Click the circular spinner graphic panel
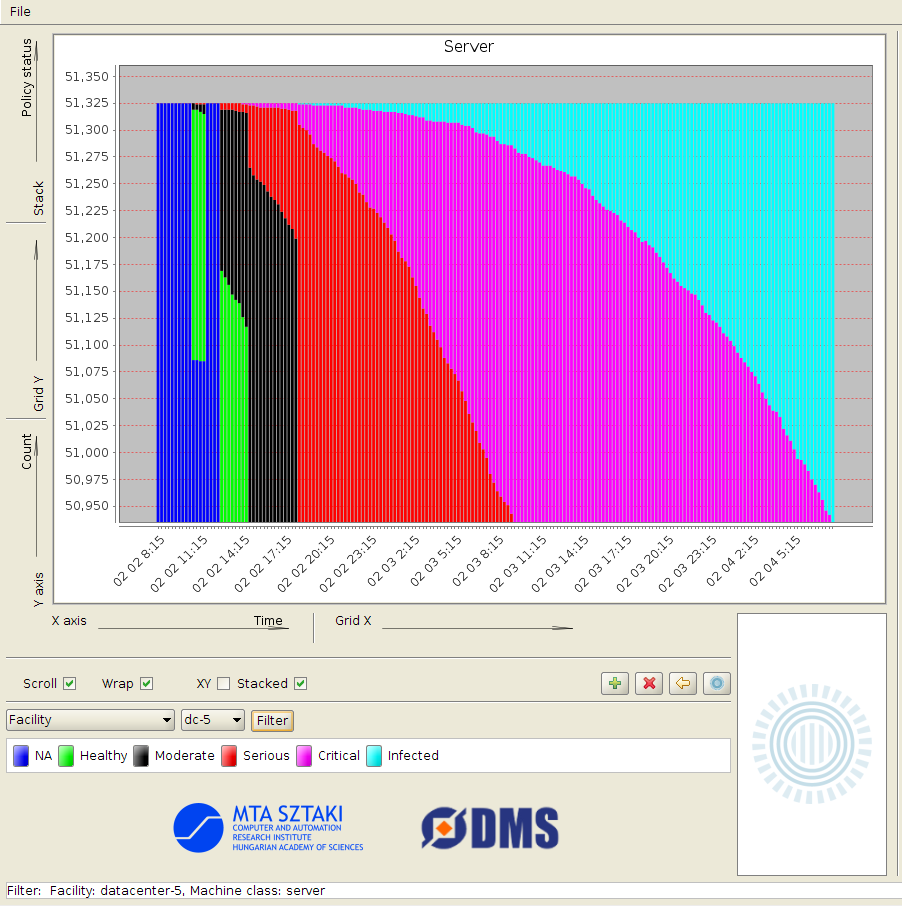 tap(811, 744)
